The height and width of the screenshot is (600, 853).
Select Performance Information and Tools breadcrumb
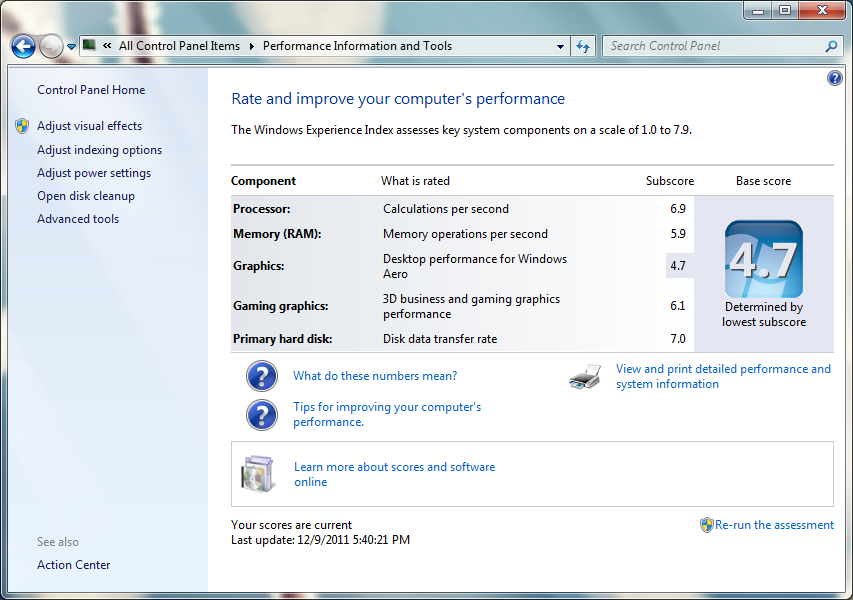pos(357,46)
